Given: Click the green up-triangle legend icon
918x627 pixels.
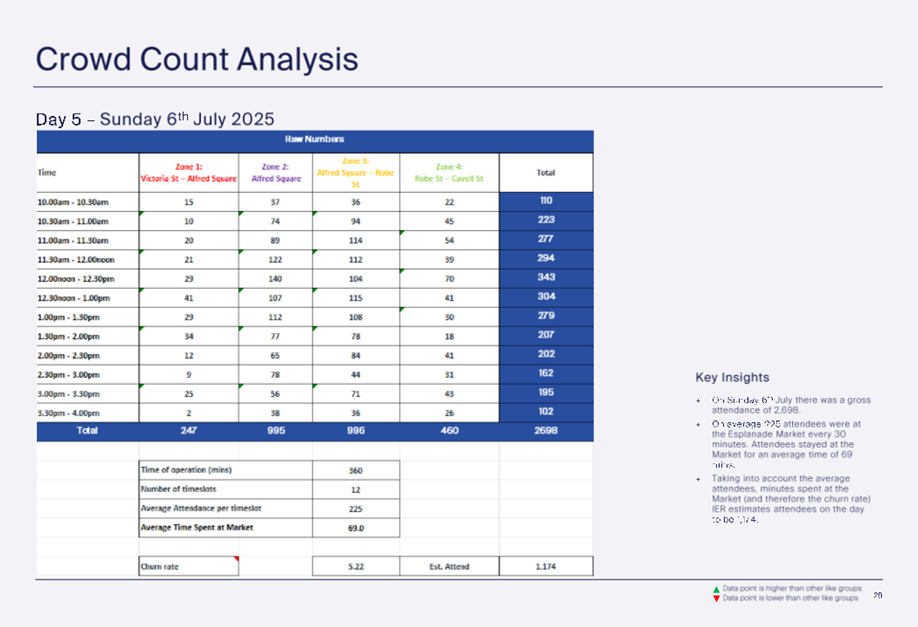Looking at the screenshot, I should pos(715,590).
